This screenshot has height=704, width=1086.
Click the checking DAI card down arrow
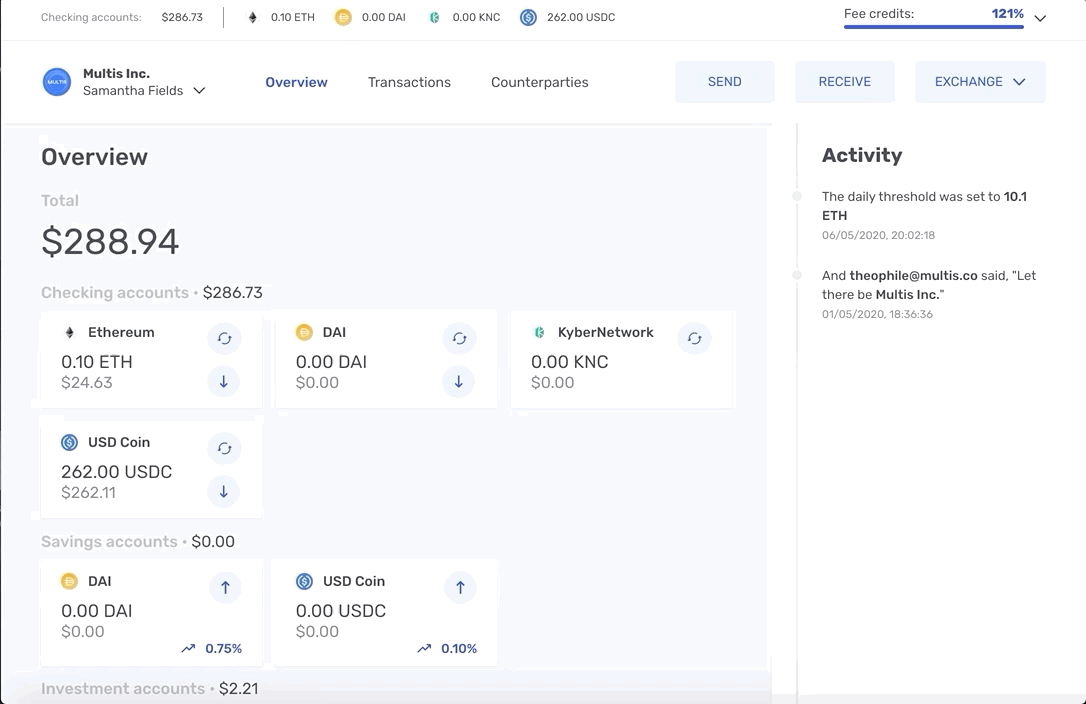tap(459, 382)
